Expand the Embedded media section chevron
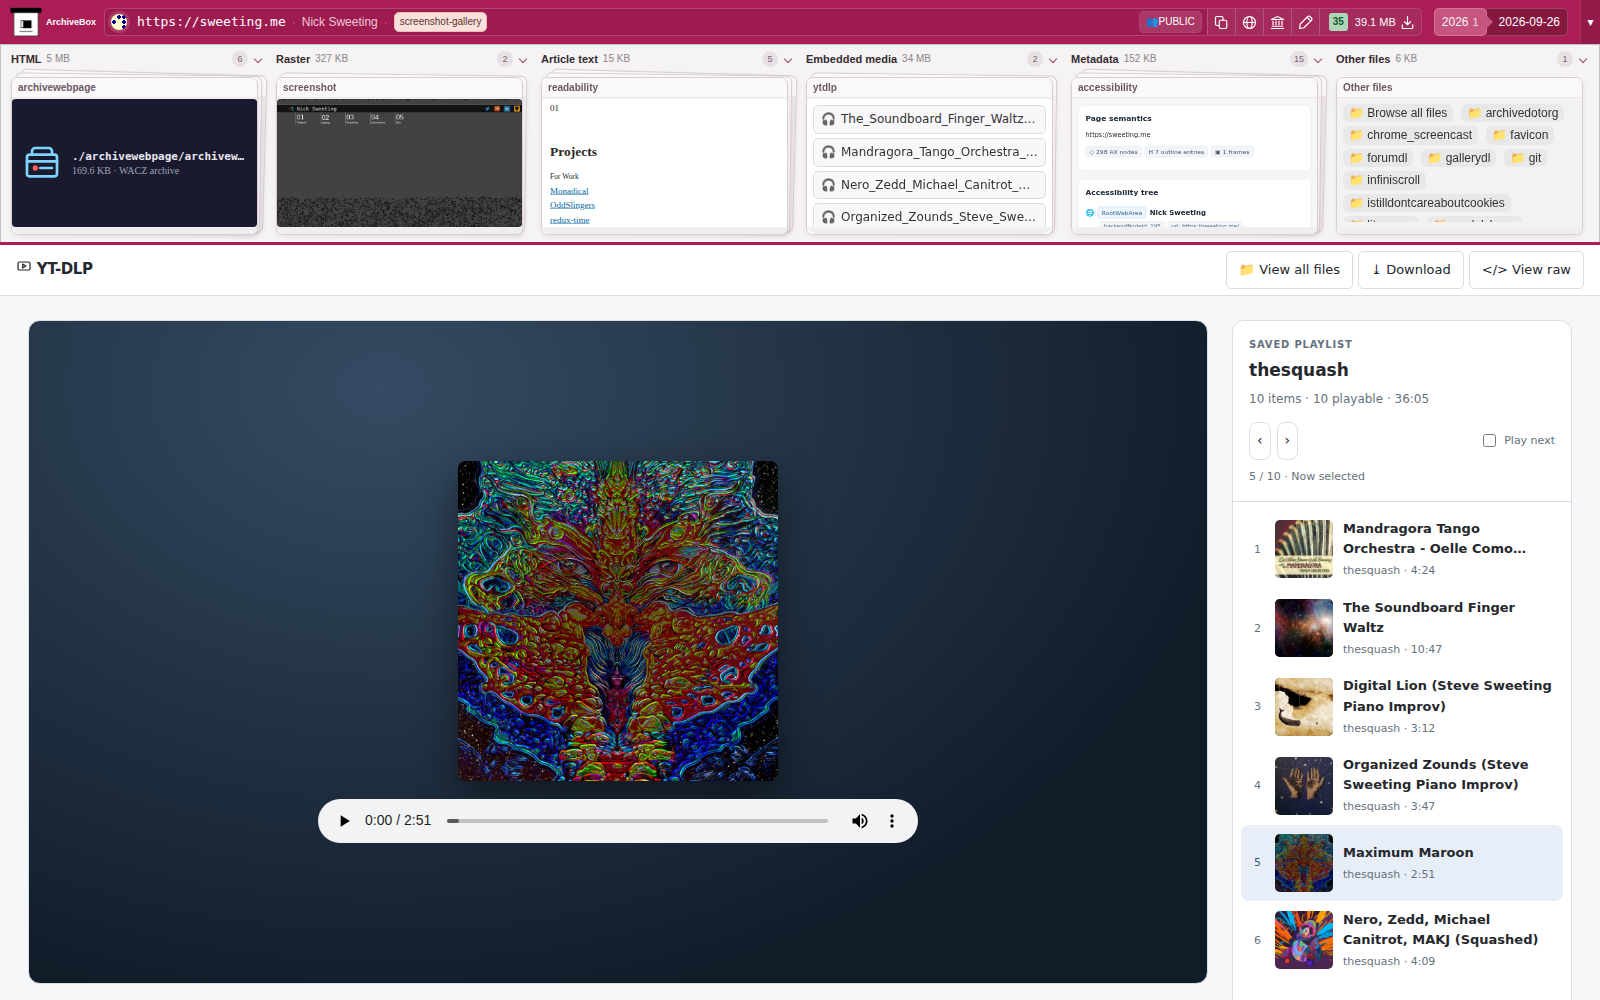 coord(1053,60)
